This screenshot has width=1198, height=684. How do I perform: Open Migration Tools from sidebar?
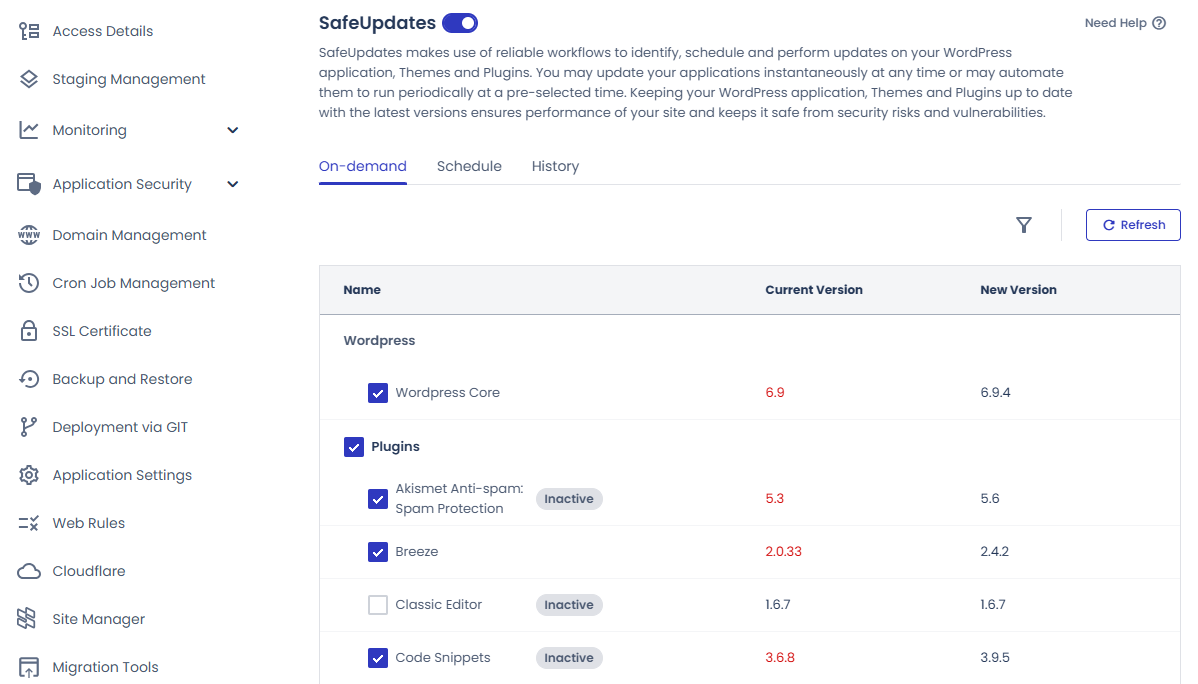[105, 667]
